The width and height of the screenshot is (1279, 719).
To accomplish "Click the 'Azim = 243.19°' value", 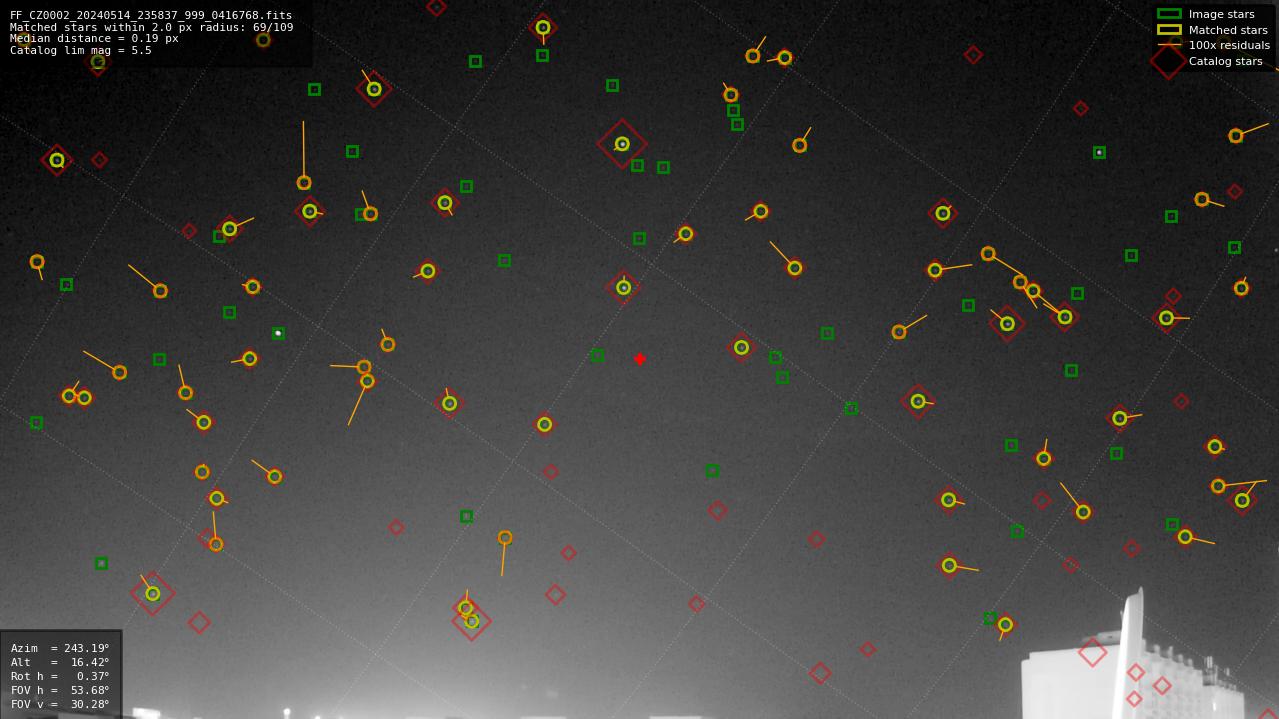I will click(60, 648).
